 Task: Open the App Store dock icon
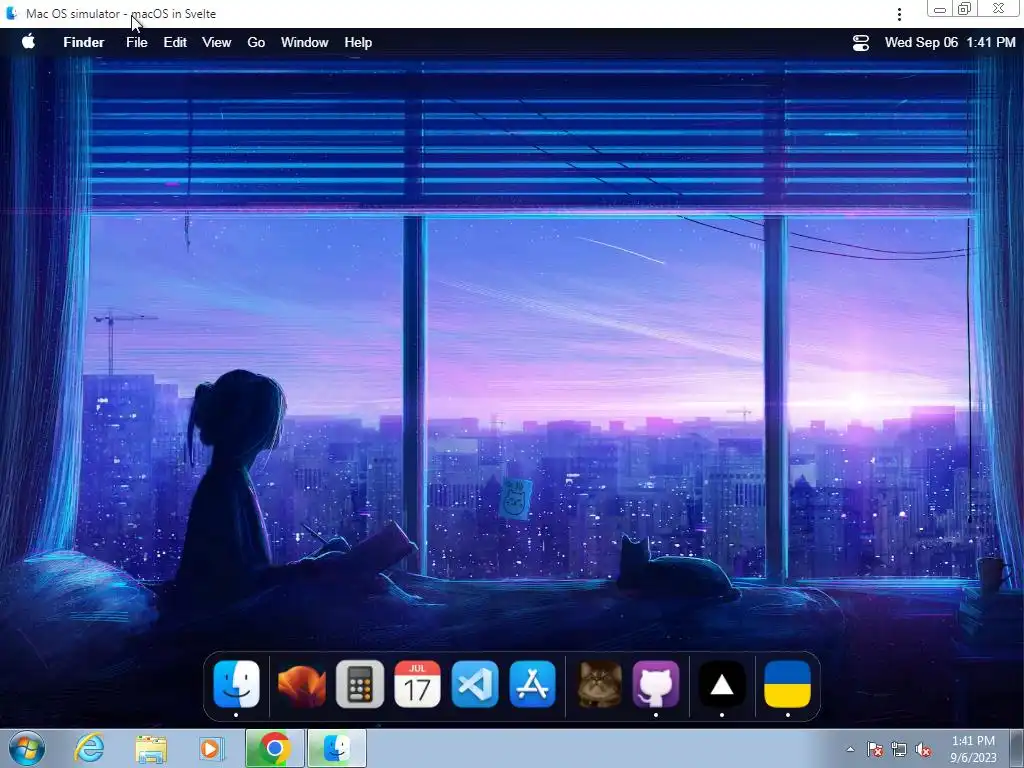pos(532,684)
